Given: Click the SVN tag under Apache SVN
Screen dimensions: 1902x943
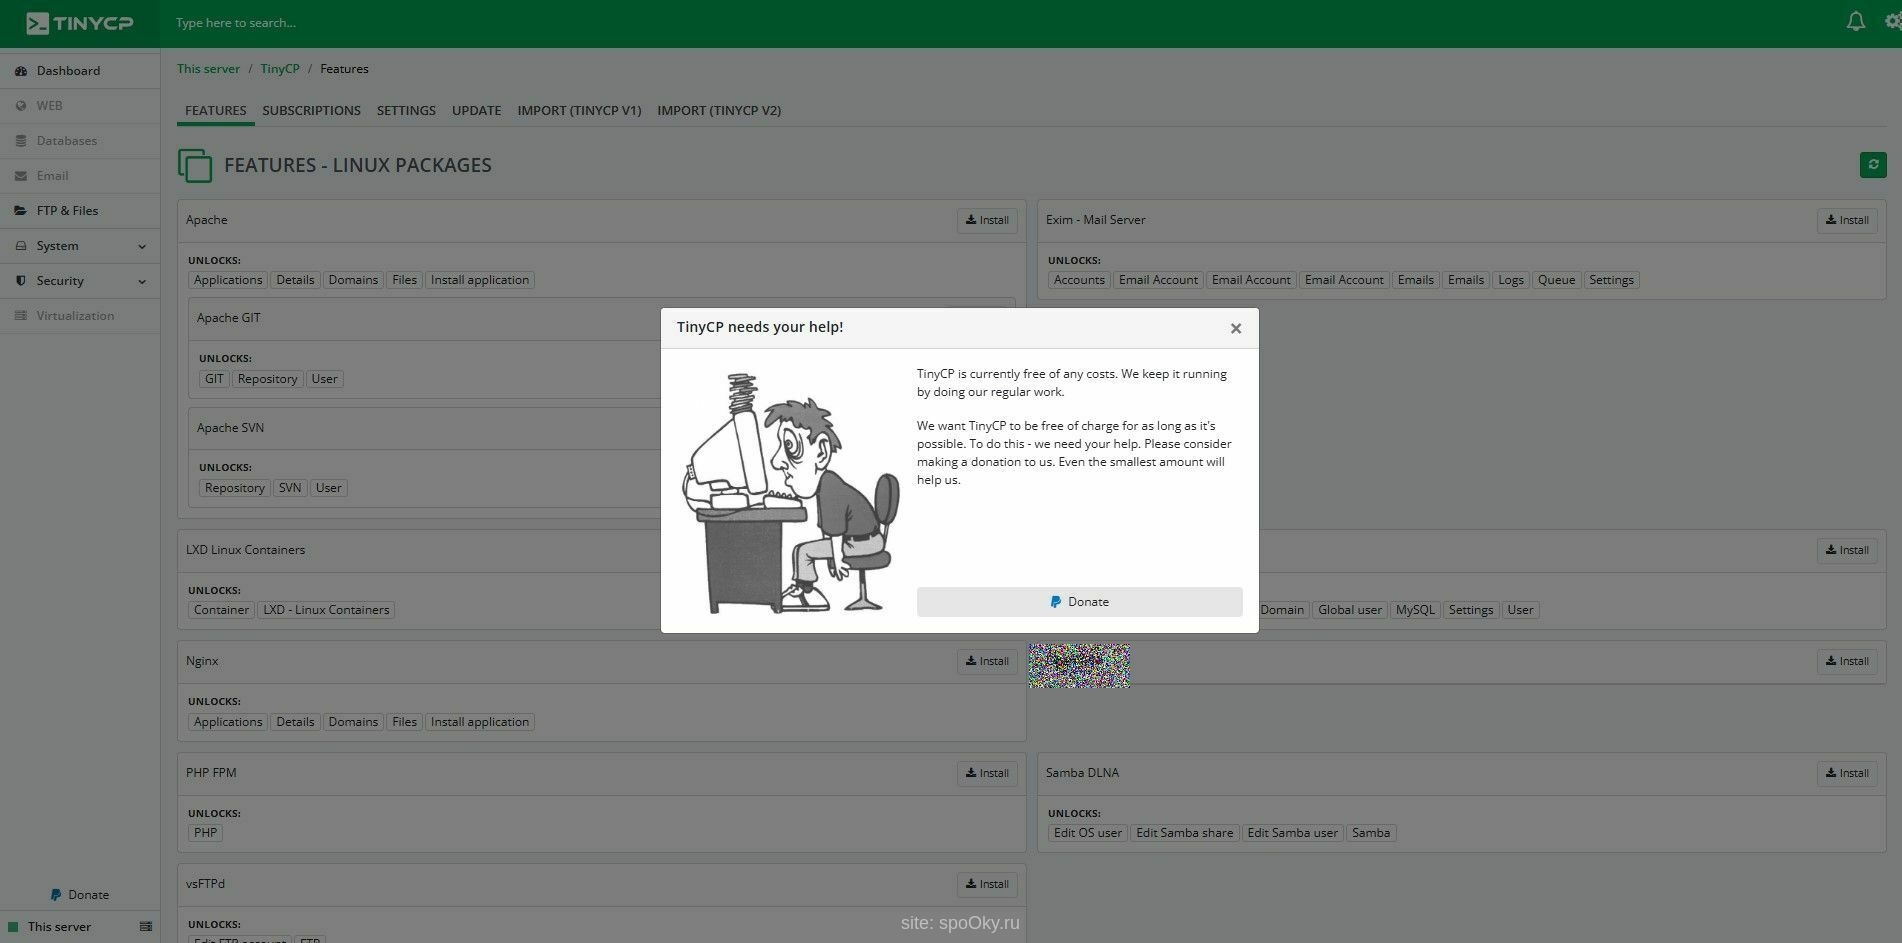Looking at the screenshot, I should pos(290,488).
